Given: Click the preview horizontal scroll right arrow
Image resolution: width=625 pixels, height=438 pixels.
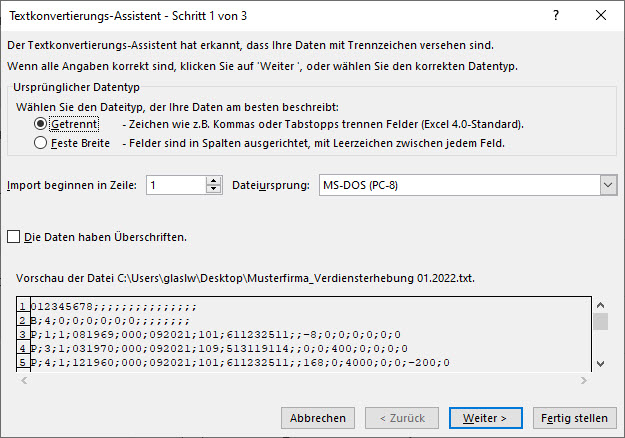Looking at the screenshot, I should click(x=584, y=380).
